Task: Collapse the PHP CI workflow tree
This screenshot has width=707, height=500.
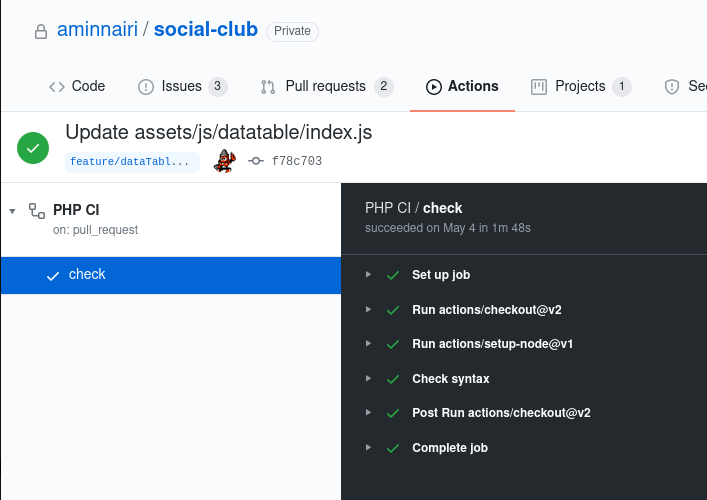Action: [x=13, y=211]
